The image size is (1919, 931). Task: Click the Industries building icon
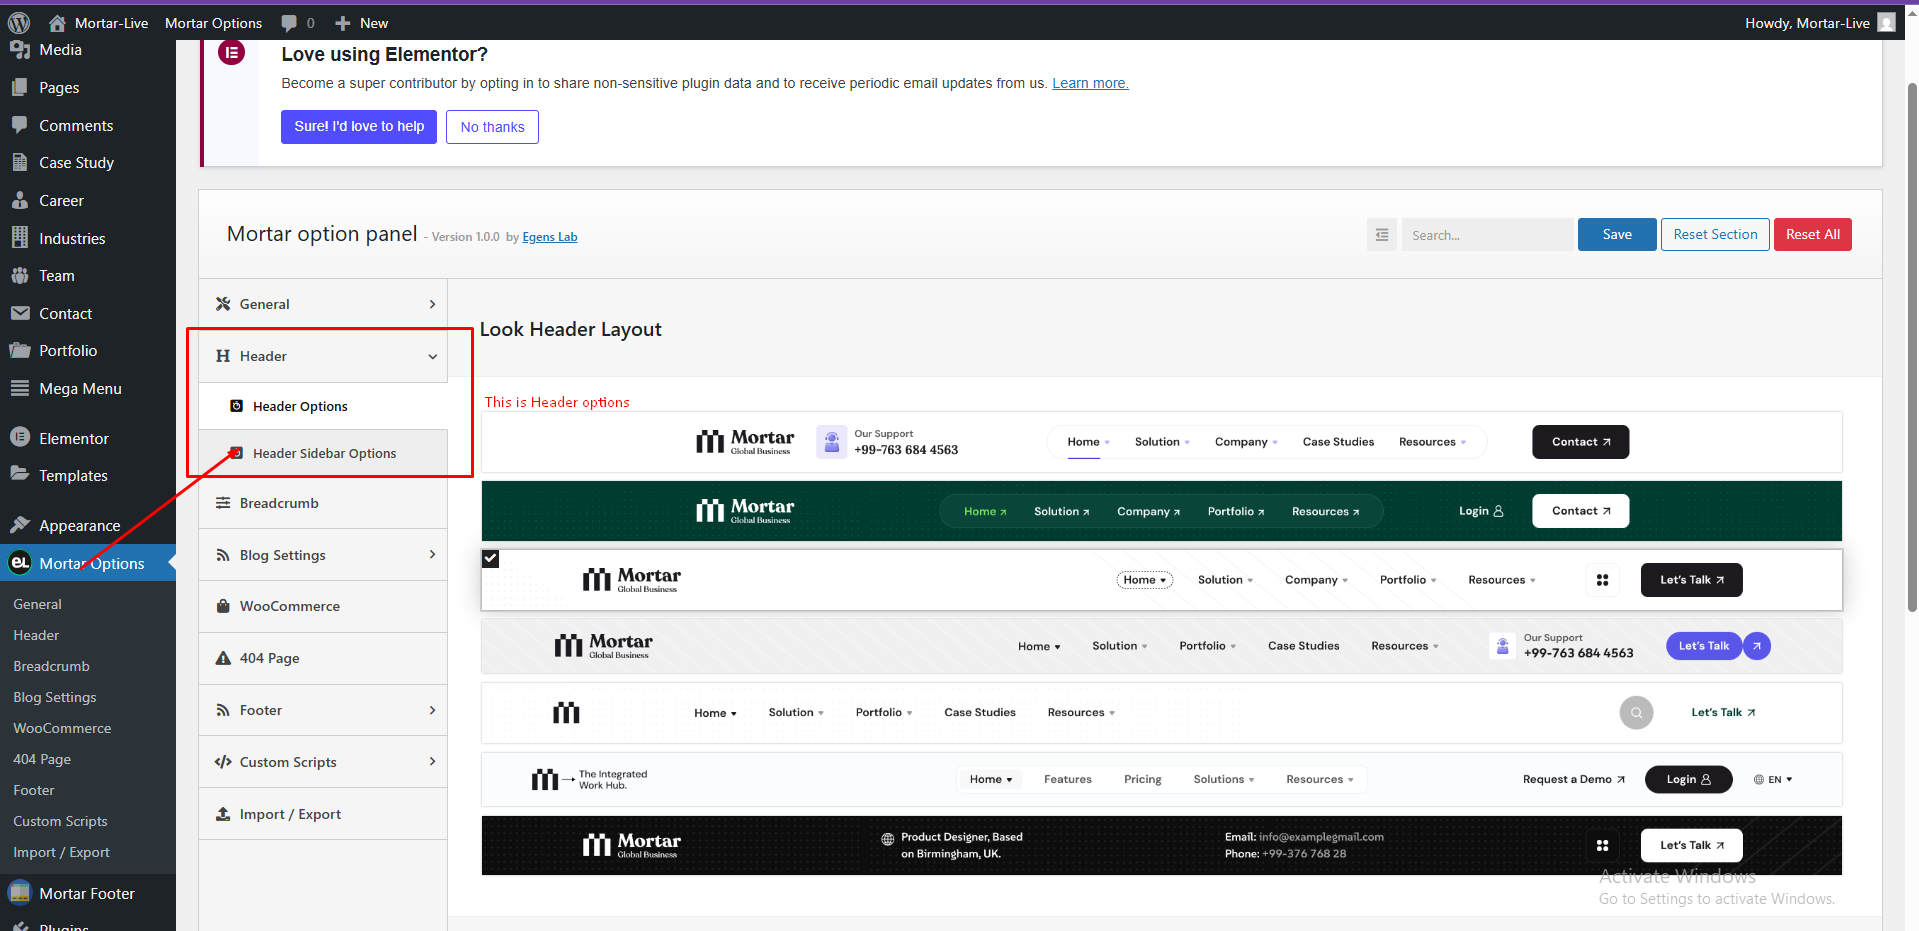coord(20,238)
